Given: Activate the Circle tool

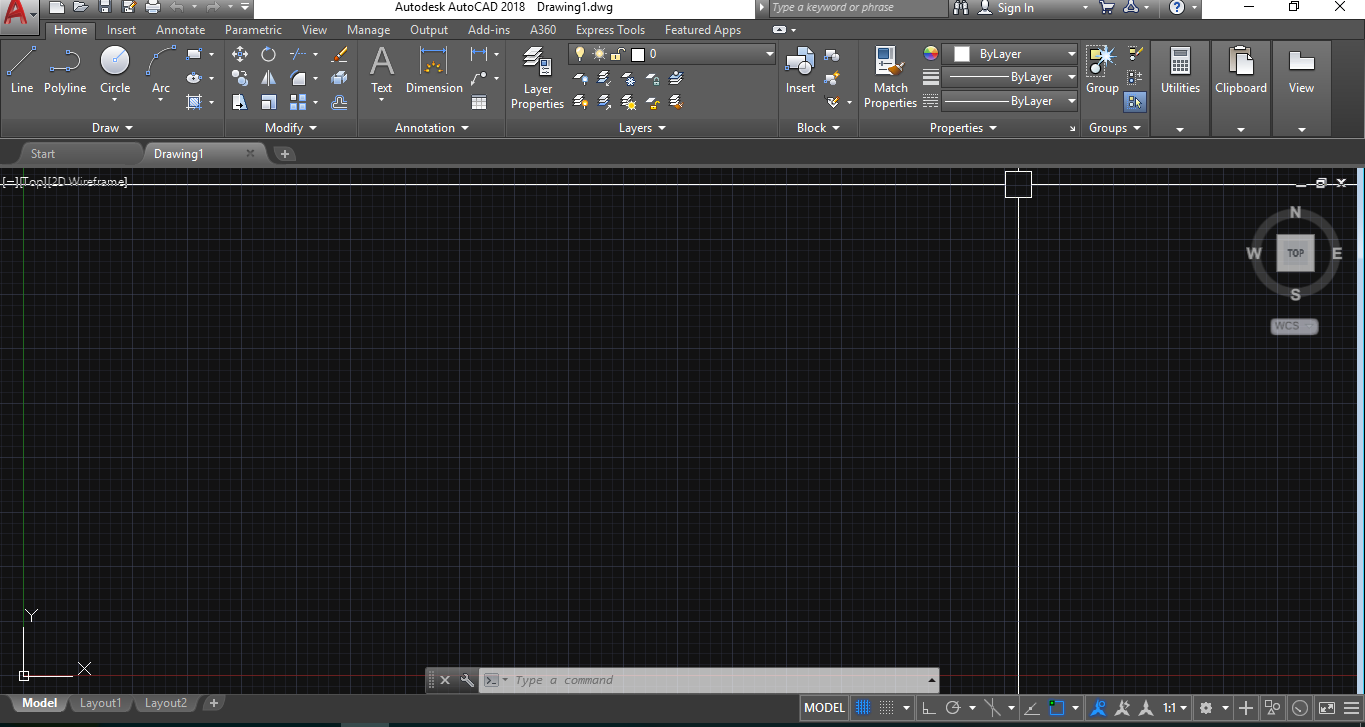Looking at the screenshot, I should coord(115,70).
